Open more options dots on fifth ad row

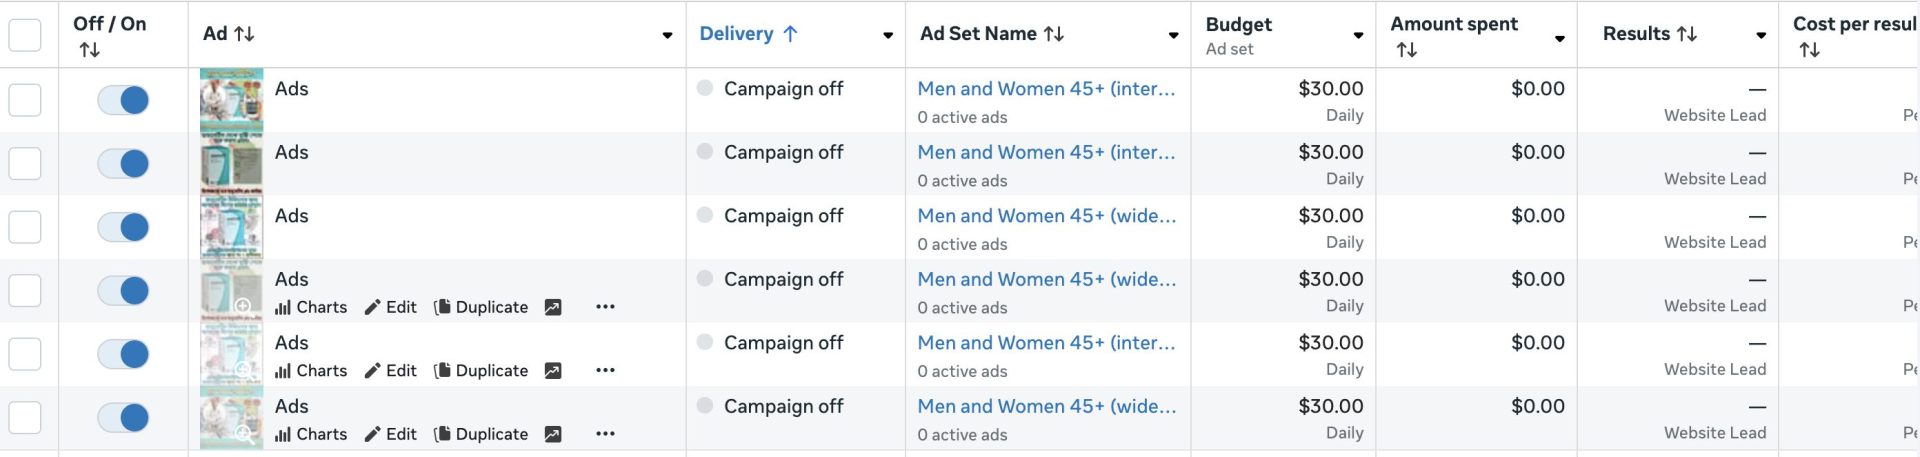[x=605, y=371]
